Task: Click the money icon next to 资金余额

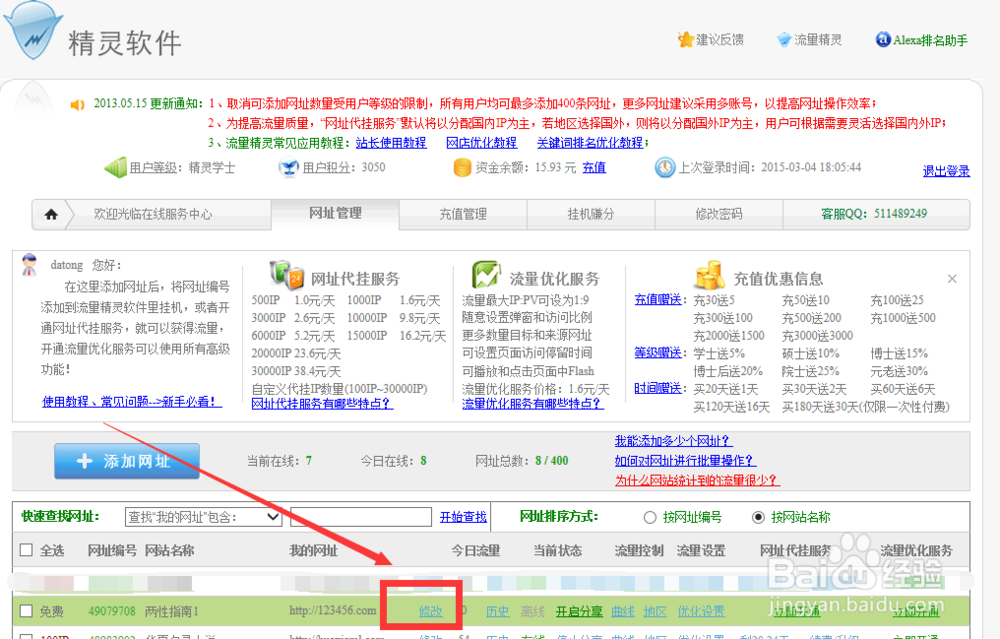Action: tap(462, 167)
